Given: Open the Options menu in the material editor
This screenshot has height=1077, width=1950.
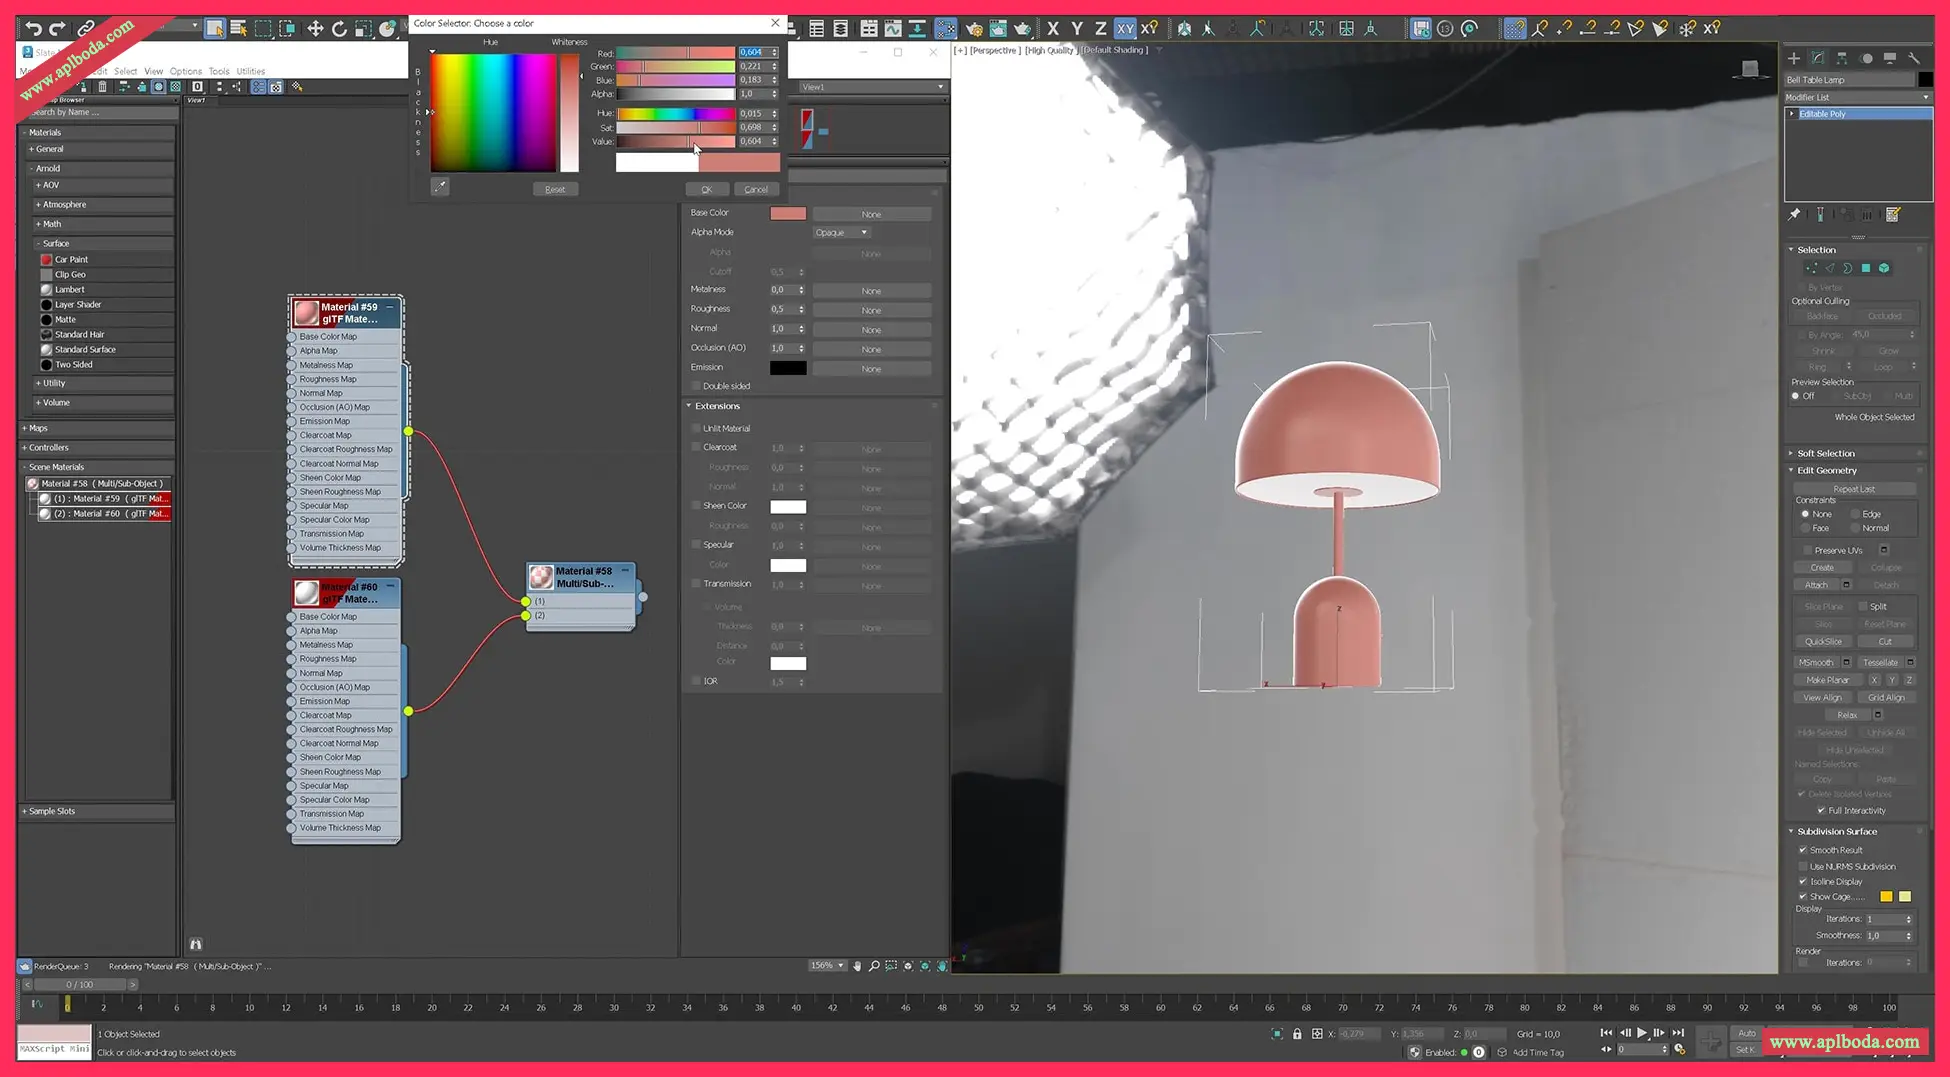Looking at the screenshot, I should (186, 71).
